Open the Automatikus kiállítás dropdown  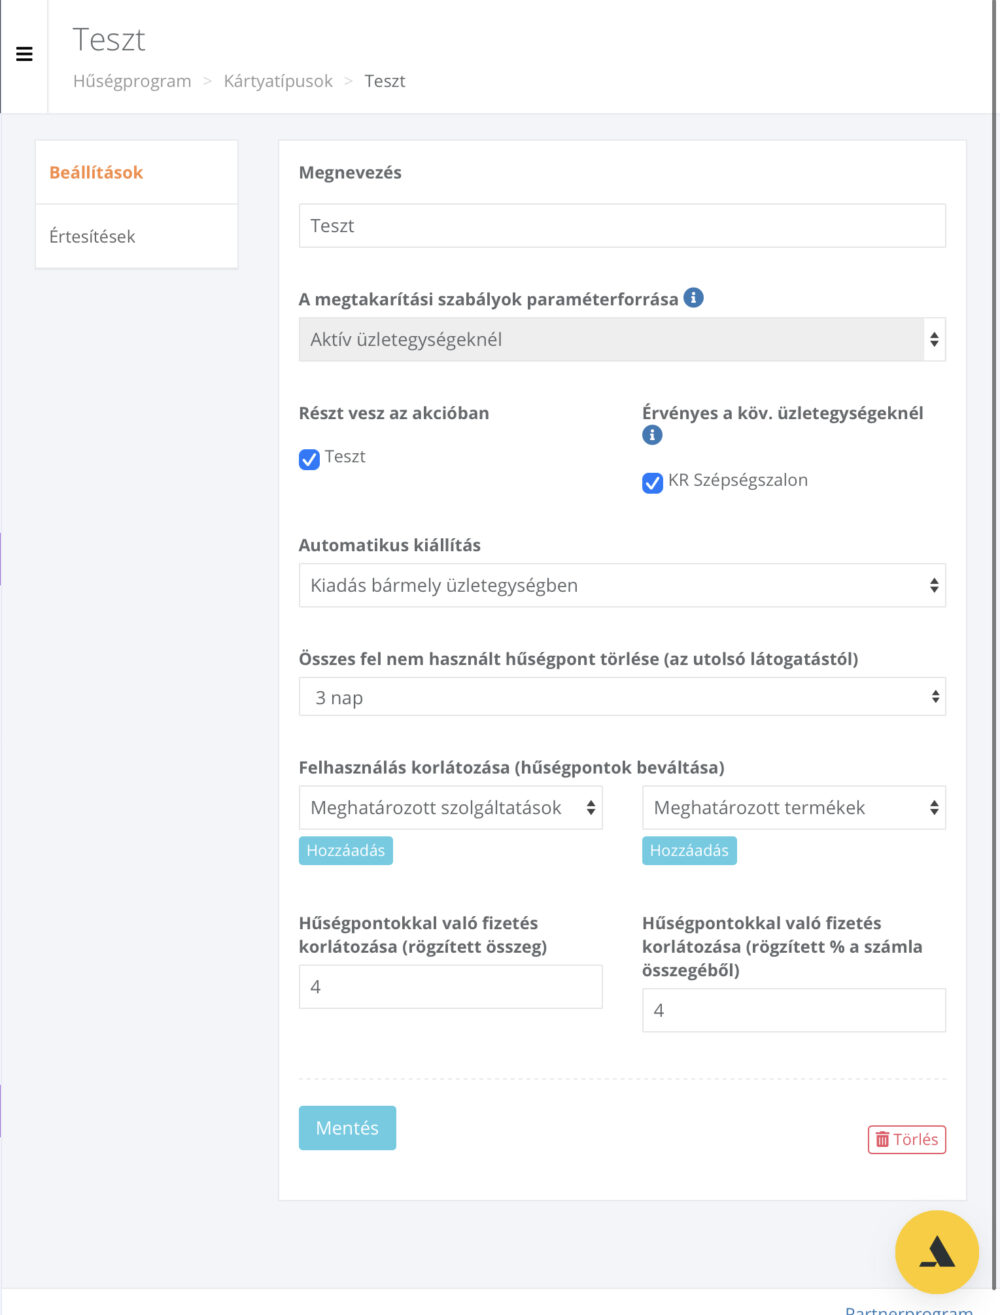[x=622, y=586]
